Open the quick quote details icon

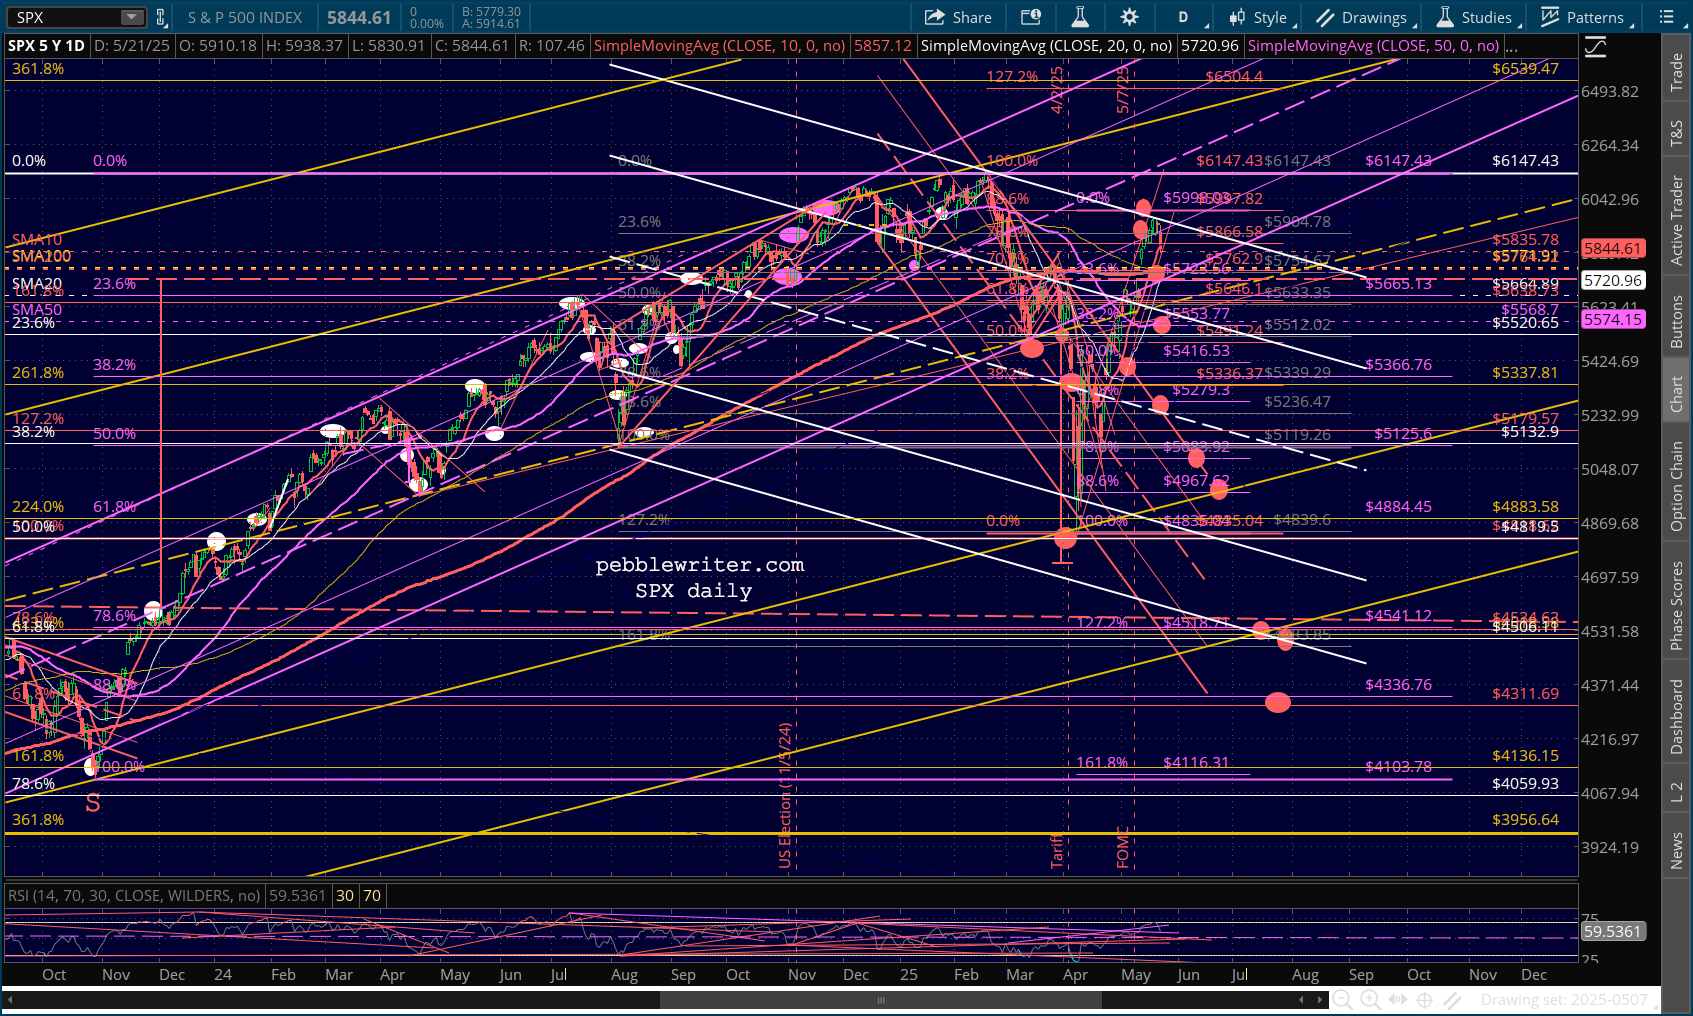pos(1030,17)
